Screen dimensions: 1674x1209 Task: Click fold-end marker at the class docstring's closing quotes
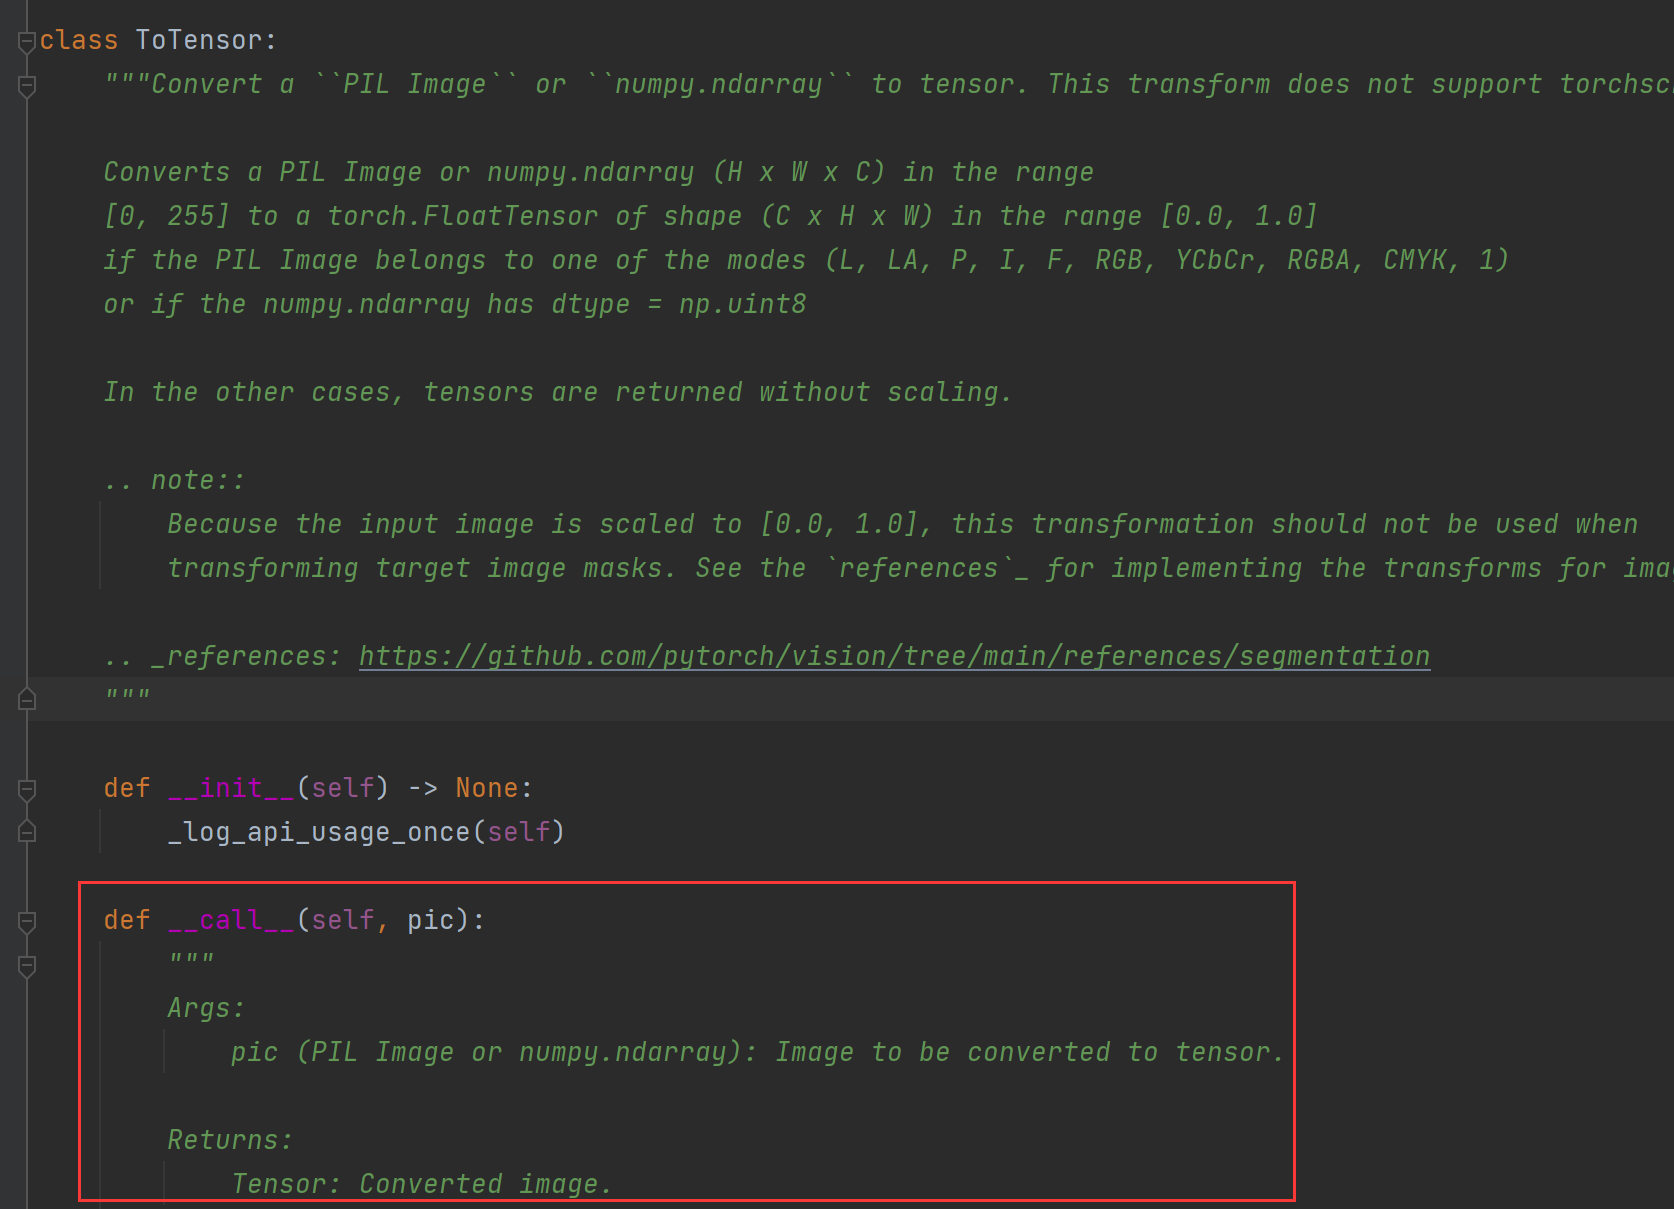tap(27, 699)
